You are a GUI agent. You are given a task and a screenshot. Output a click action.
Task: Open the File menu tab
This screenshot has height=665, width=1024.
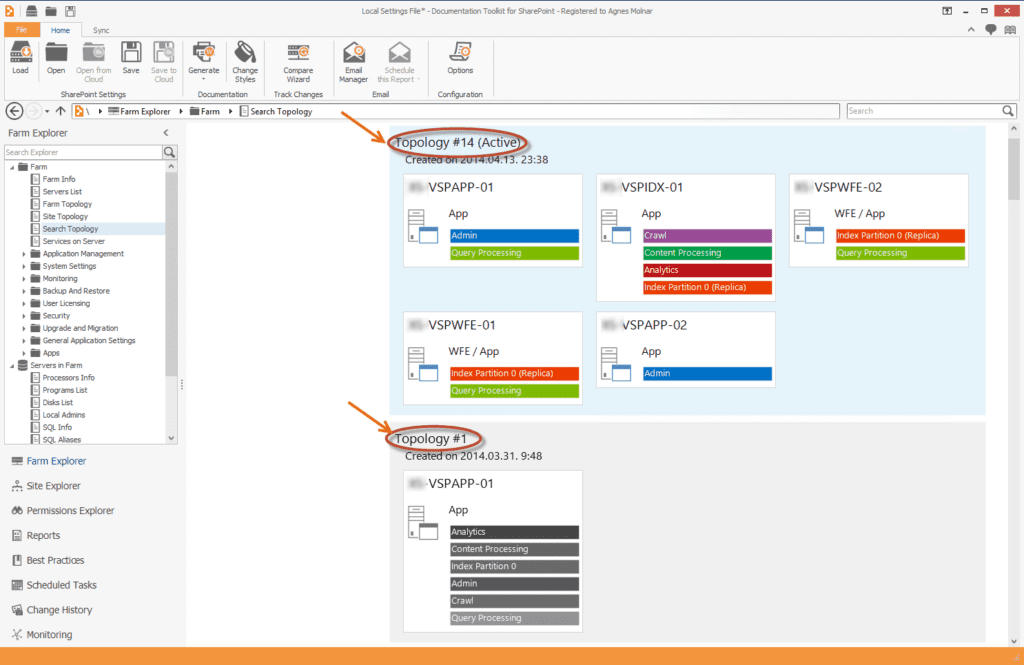point(21,30)
